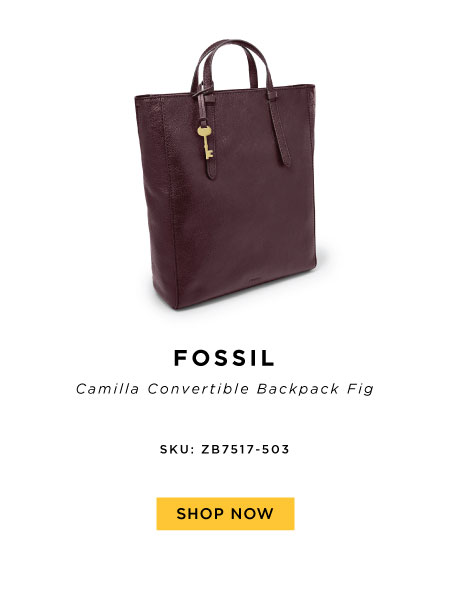Click the word "Backpack" in product title
The image size is (451, 601).
(298, 389)
